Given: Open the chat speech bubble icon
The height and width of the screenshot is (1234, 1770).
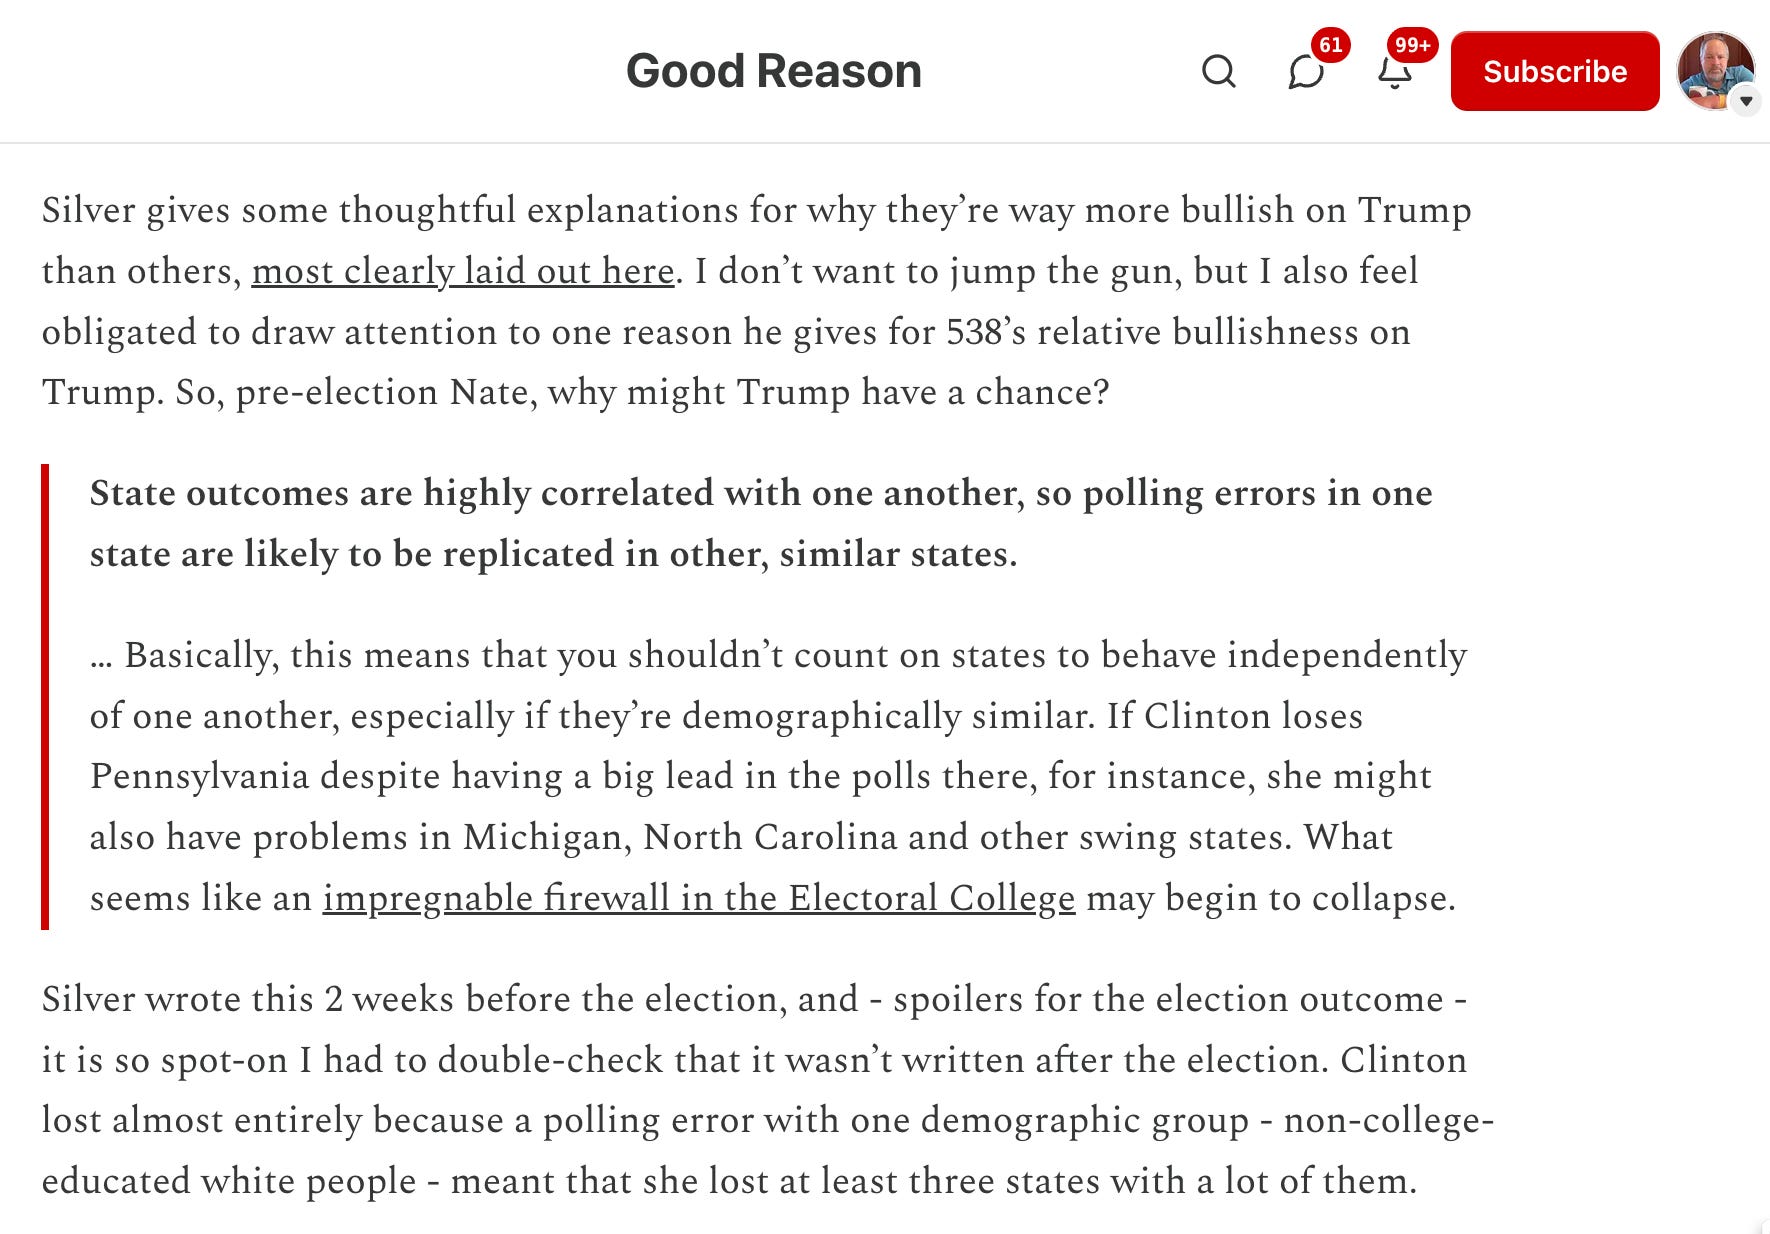Looking at the screenshot, I should (x=1306, y=73).
